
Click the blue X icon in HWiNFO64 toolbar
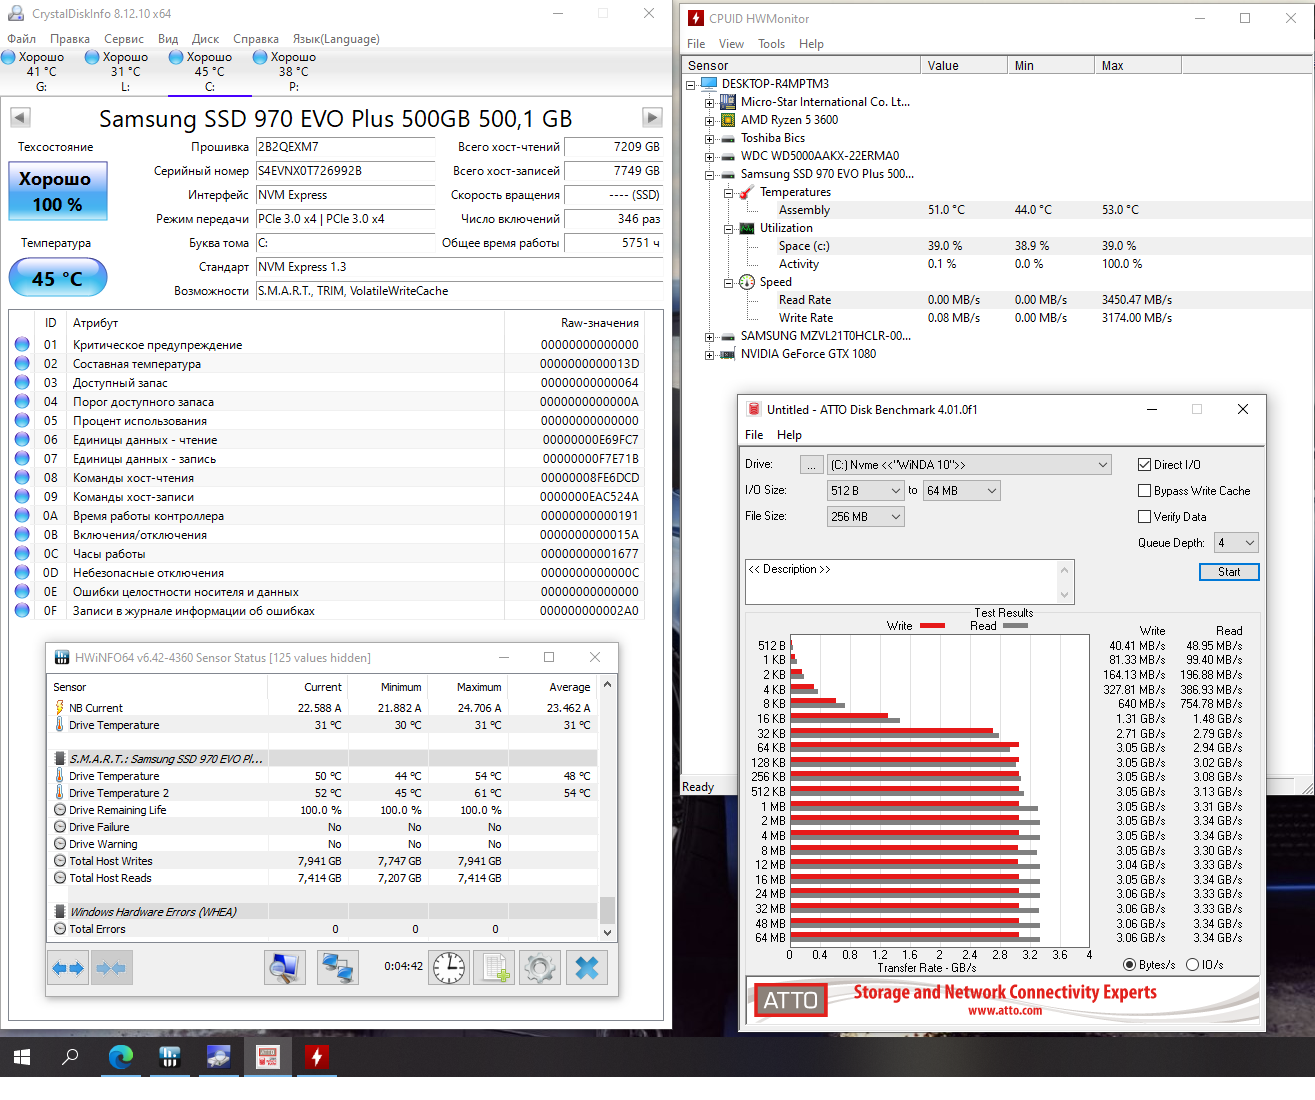[587, 968]
